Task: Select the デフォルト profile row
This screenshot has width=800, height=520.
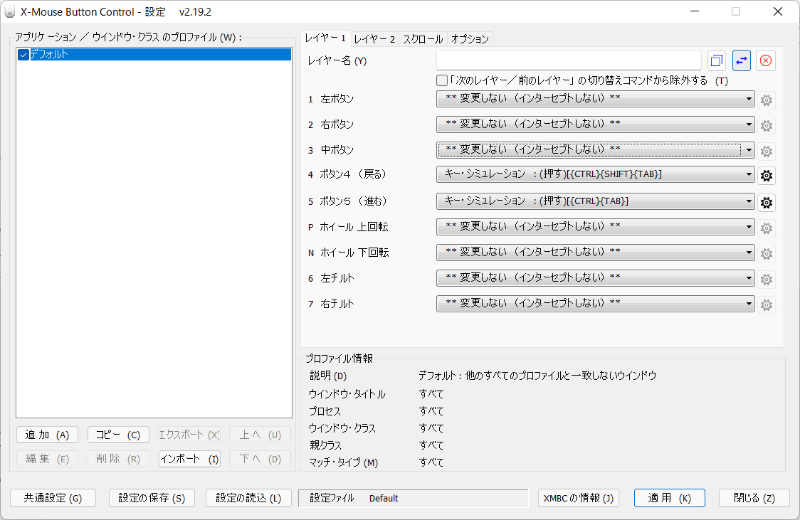Action: (154, 55)
